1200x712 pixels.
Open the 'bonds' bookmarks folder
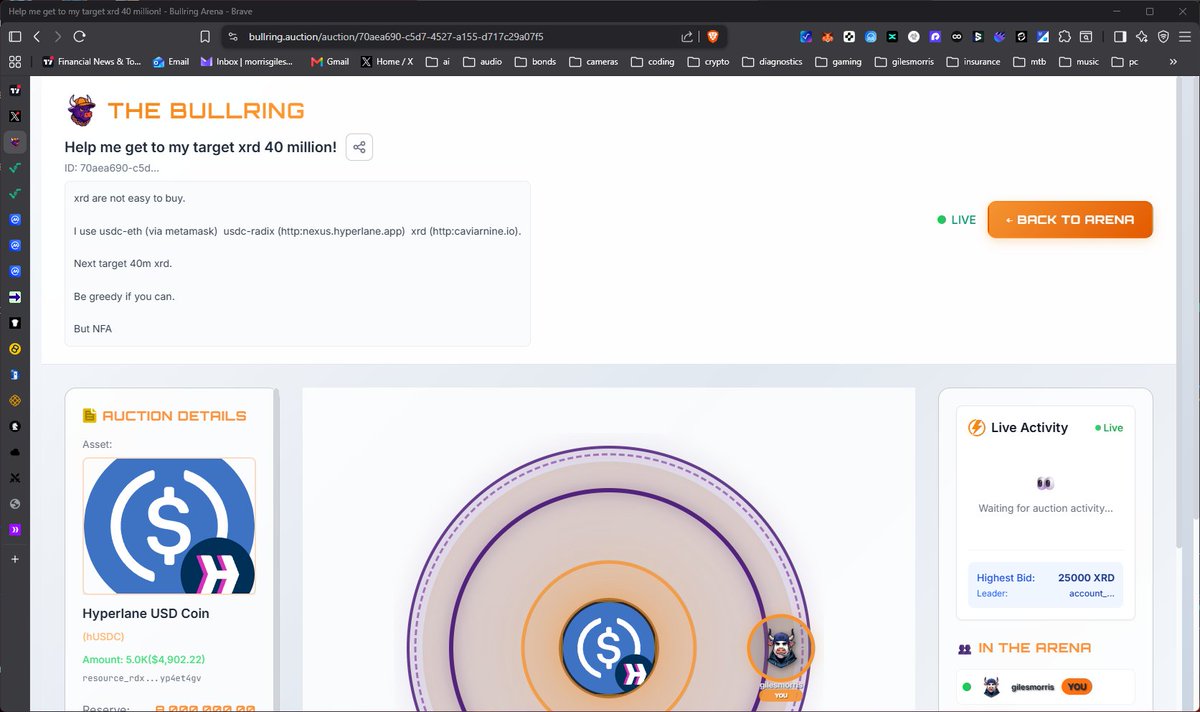(x=535, y=61)
